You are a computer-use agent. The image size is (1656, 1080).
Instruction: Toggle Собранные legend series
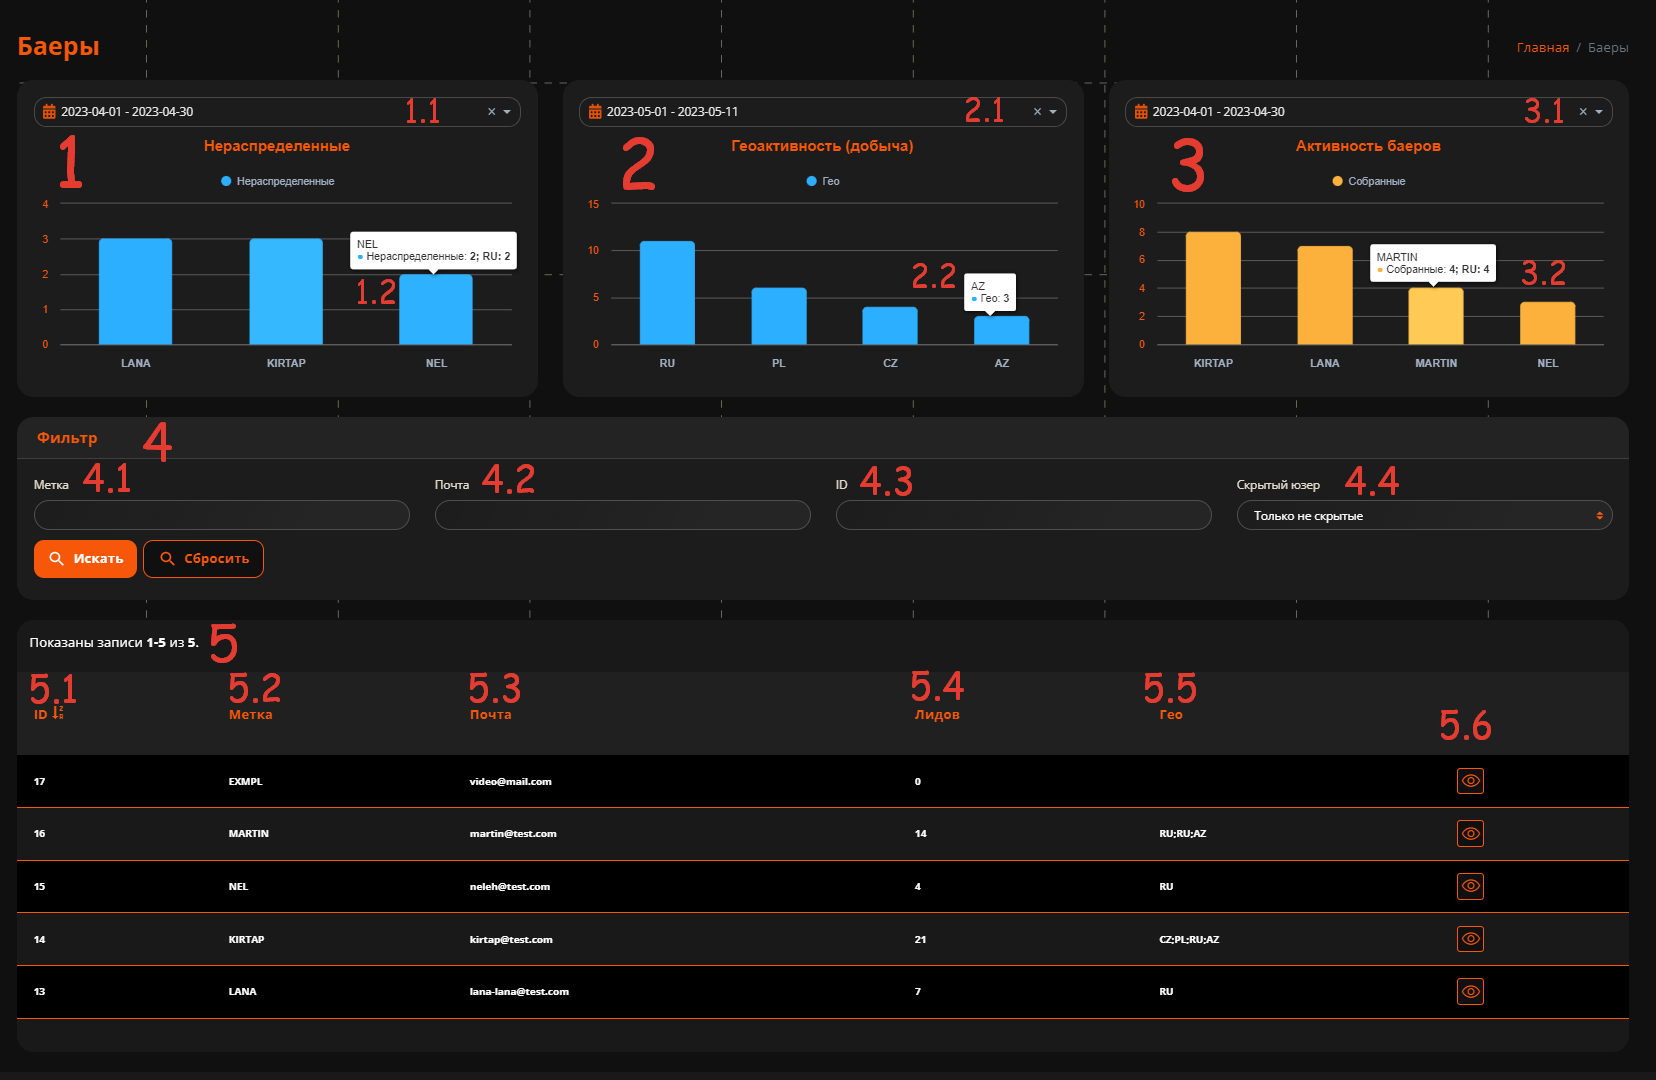pos(1368,181)
